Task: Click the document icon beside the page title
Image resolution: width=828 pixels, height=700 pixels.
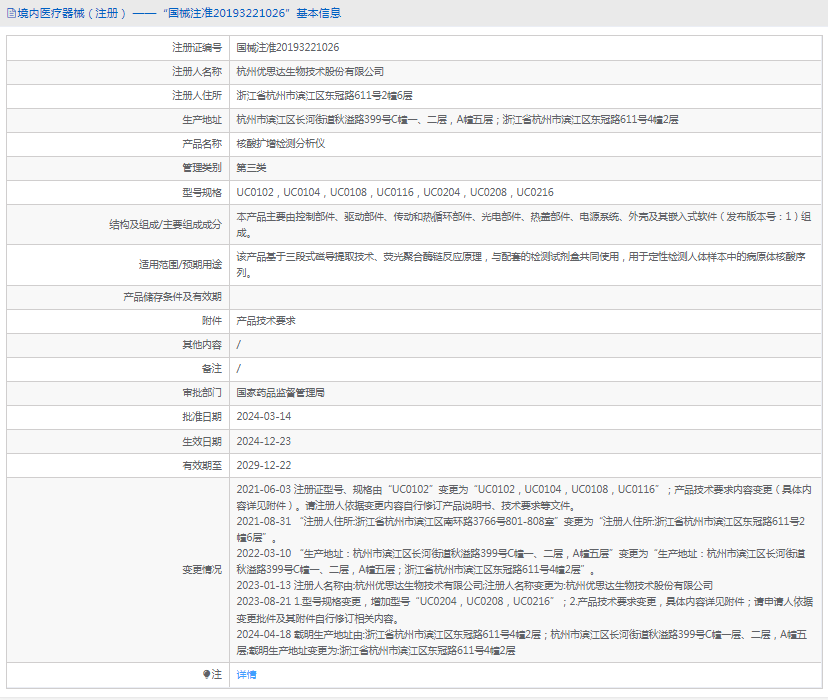Action: tap(11, 14)
